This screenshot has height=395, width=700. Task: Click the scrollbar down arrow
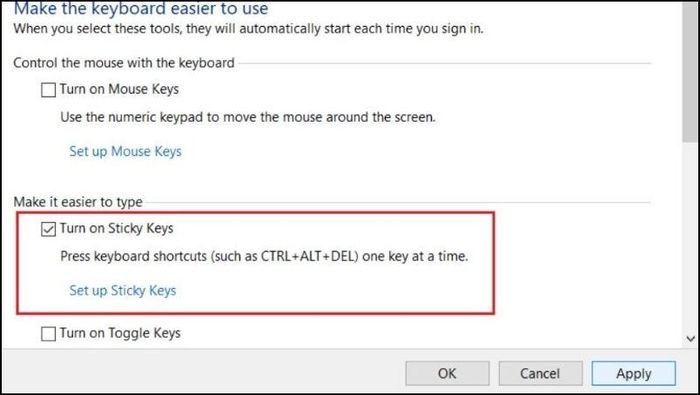tap(691, 339)
